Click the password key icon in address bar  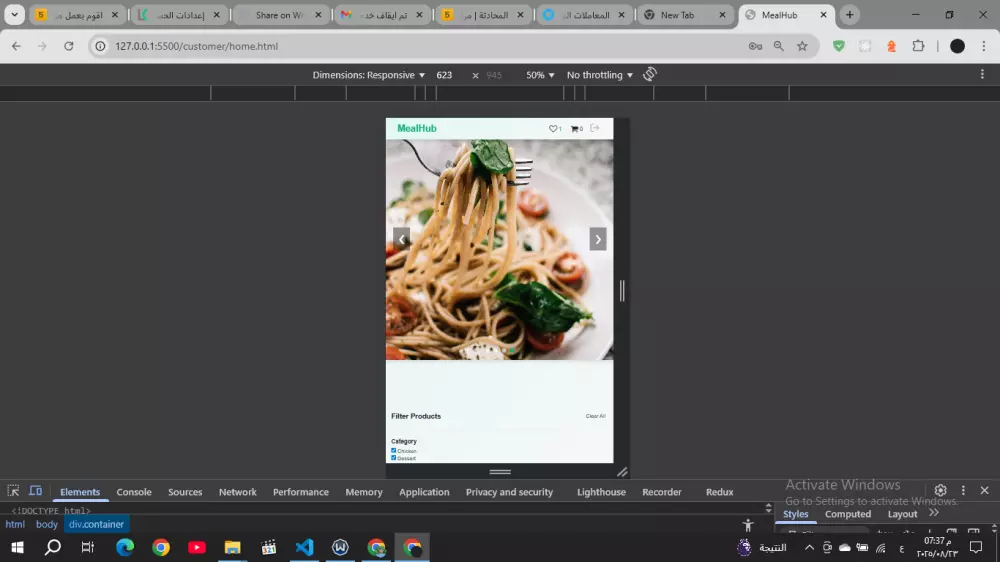pos(755,46)
